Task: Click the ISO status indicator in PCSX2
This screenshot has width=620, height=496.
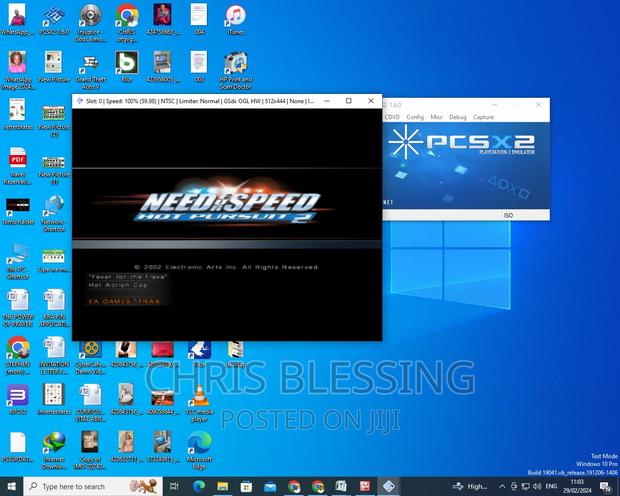Action: pyautogui.click(x=508, y=215)
